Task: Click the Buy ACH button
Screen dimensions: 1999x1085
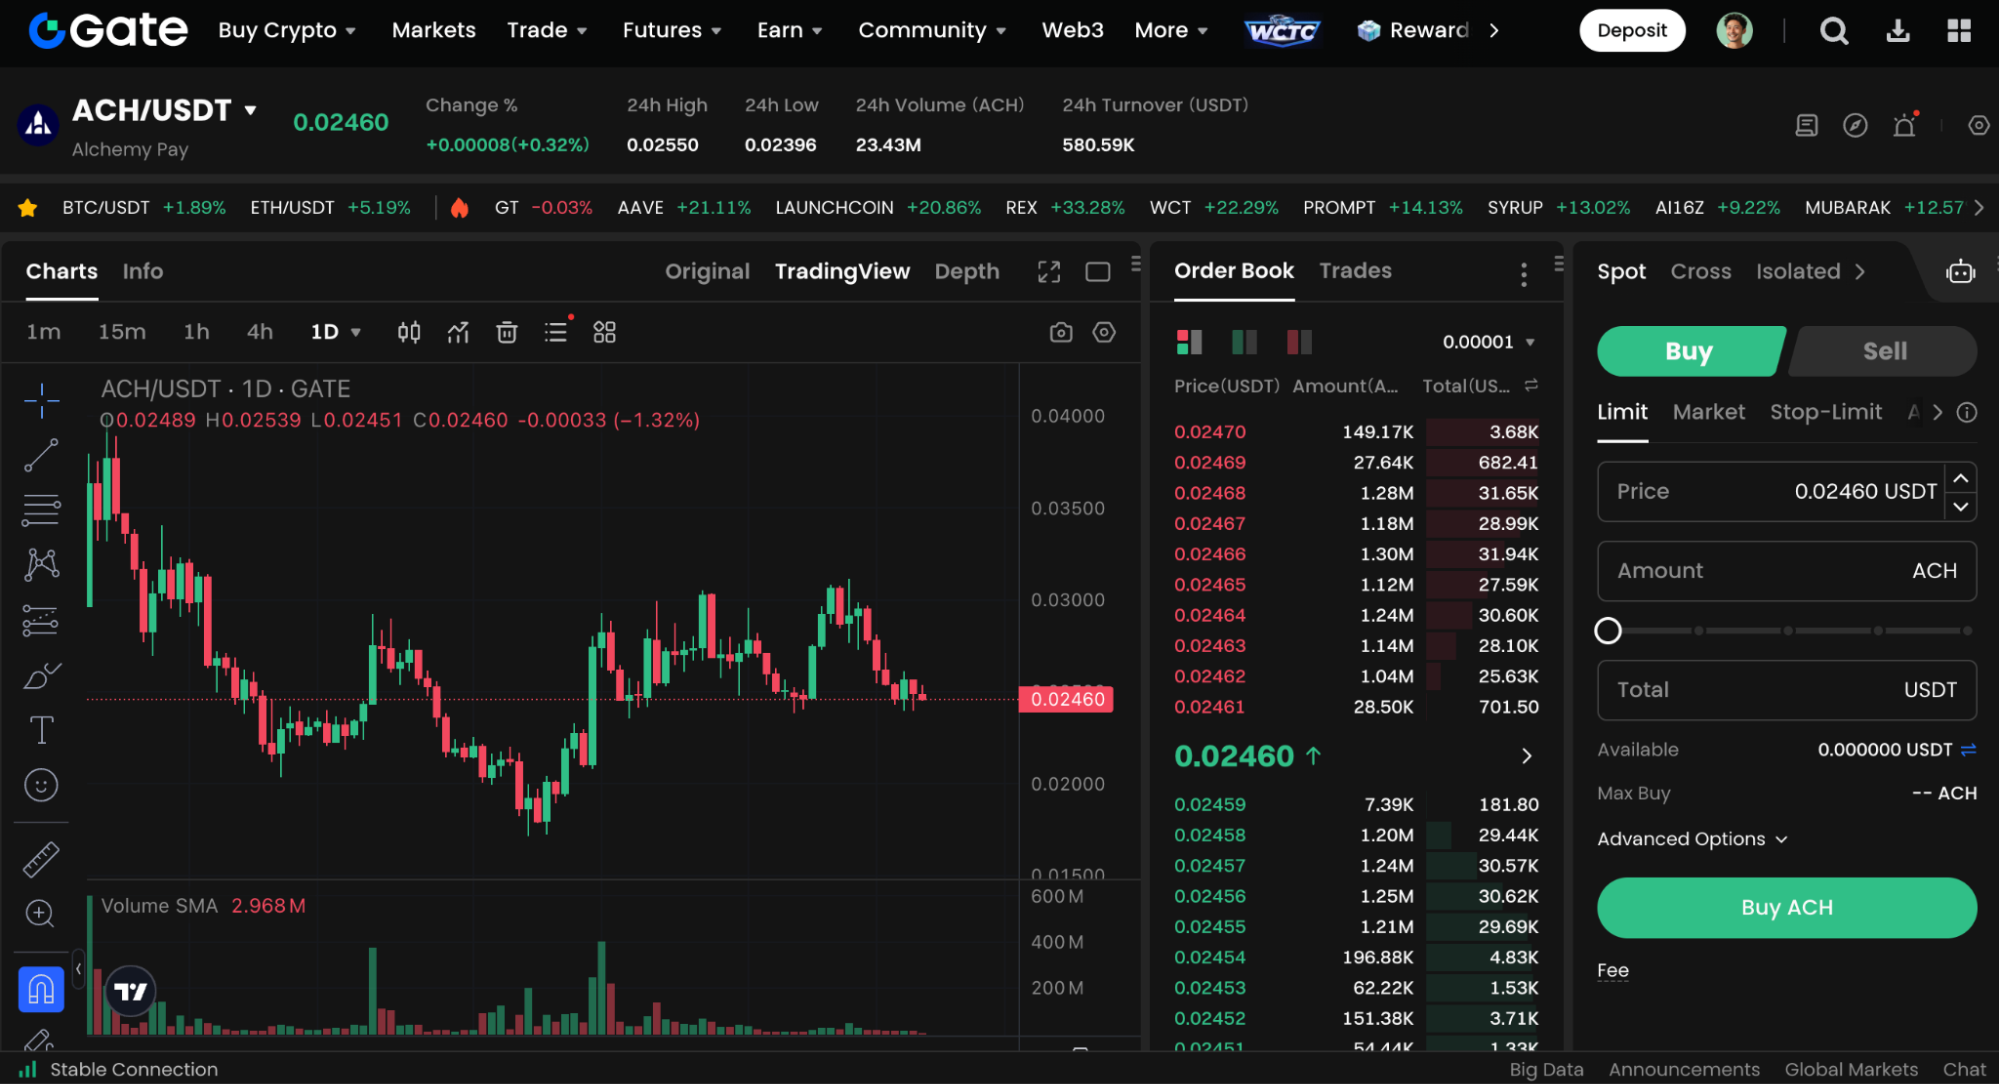Action: (x=1786, y=908)
